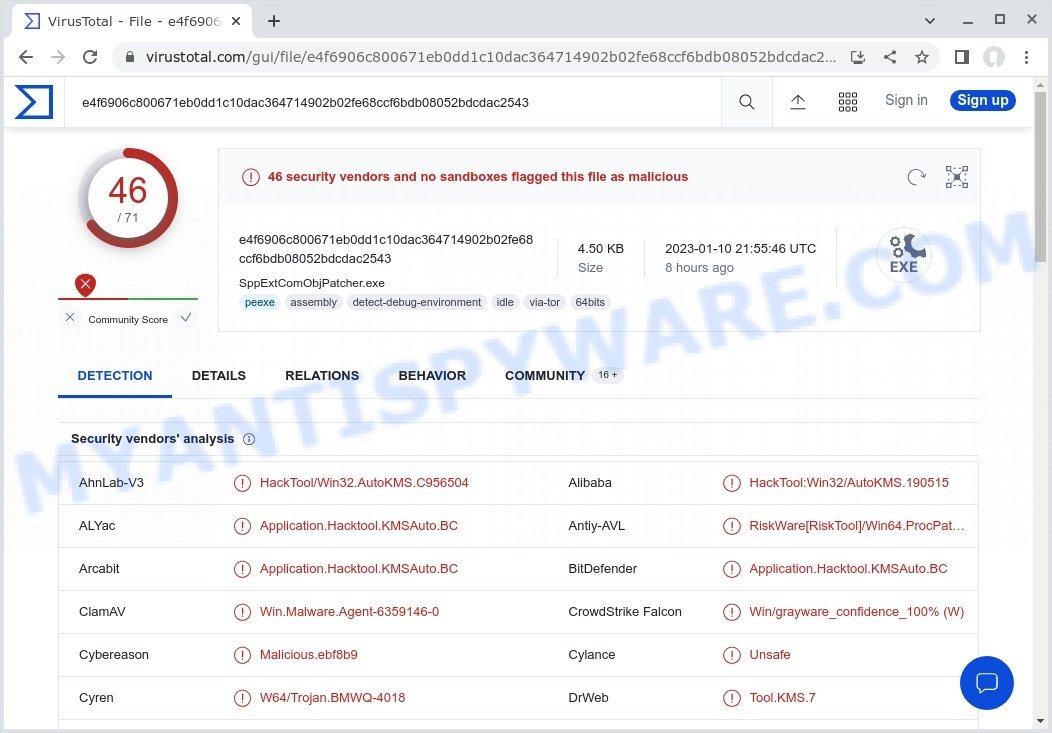Click the assembly tag
Viewport: 1052px width, 733px height.
tap(313, 302)
